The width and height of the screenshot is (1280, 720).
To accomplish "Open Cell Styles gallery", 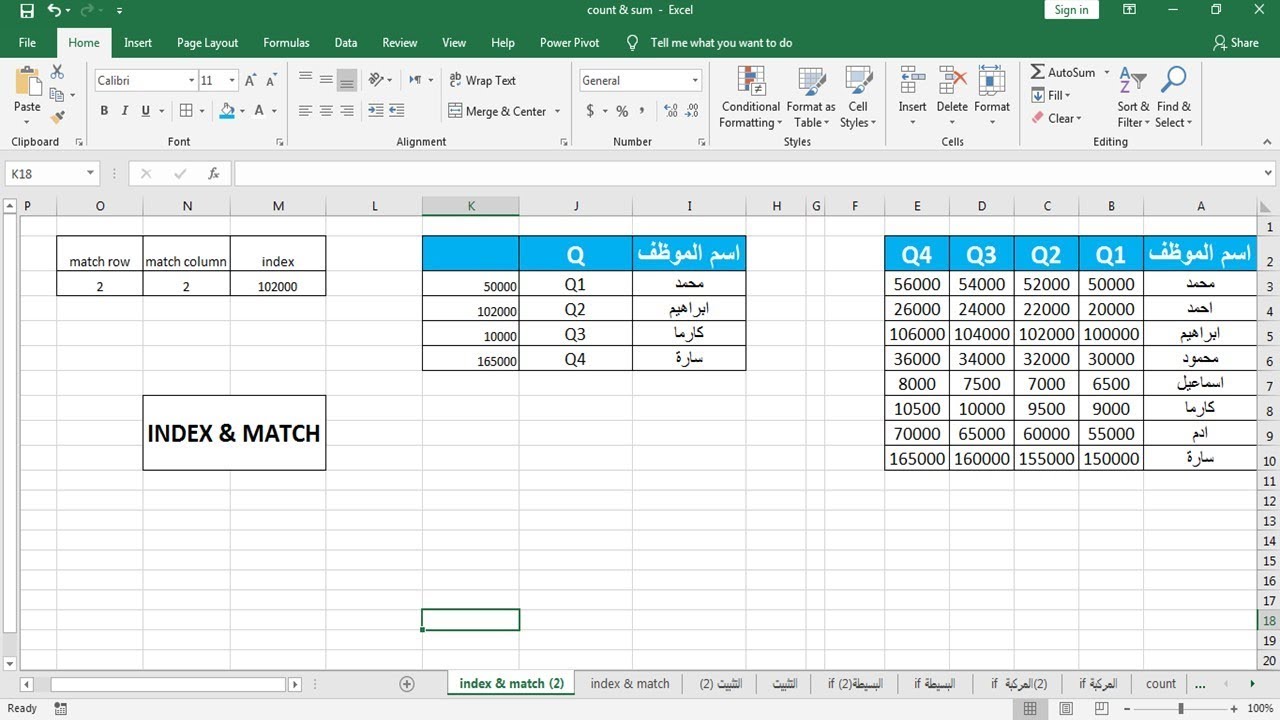I will point(858,97).
